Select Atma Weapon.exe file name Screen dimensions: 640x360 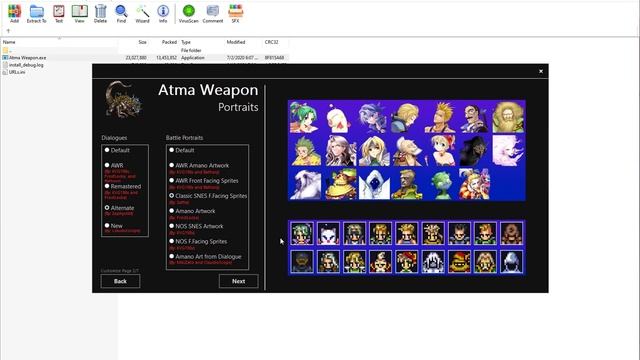28,58
